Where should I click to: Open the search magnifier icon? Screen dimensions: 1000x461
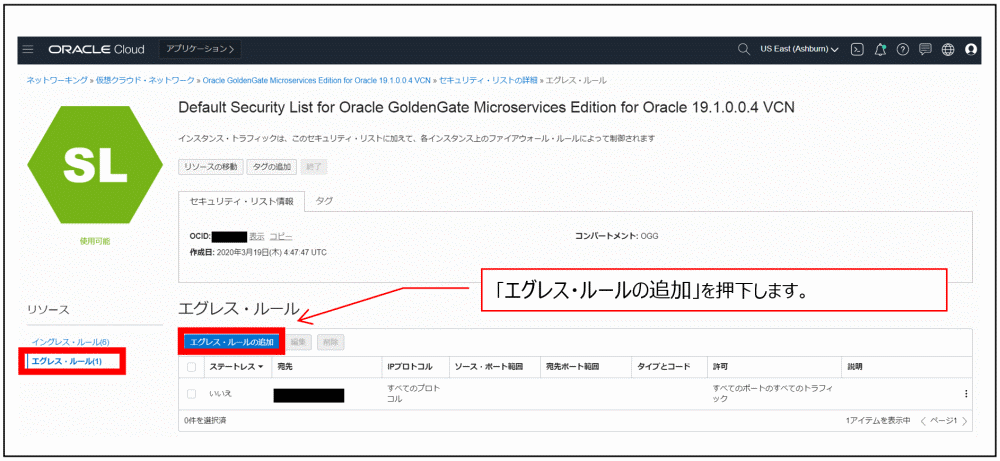(744, 49)
